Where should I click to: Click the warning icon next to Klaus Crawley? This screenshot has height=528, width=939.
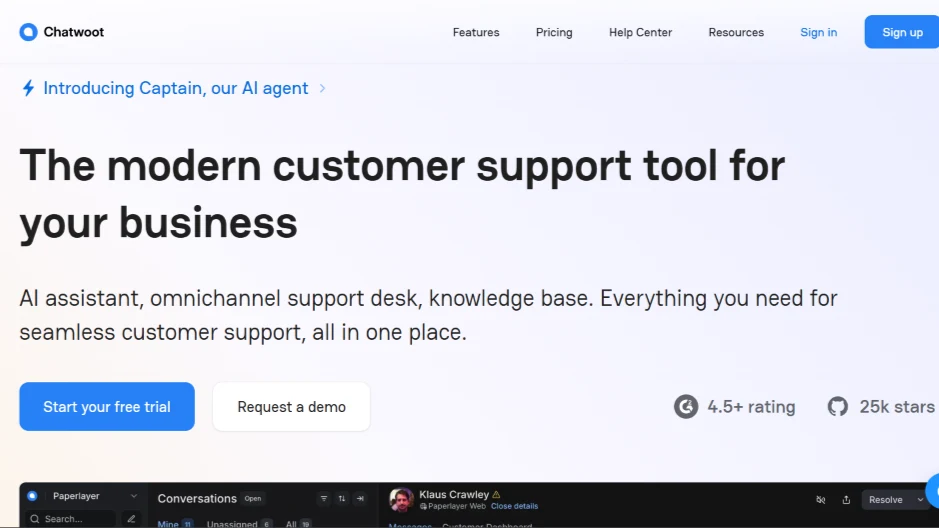click(x=496, y=494)
